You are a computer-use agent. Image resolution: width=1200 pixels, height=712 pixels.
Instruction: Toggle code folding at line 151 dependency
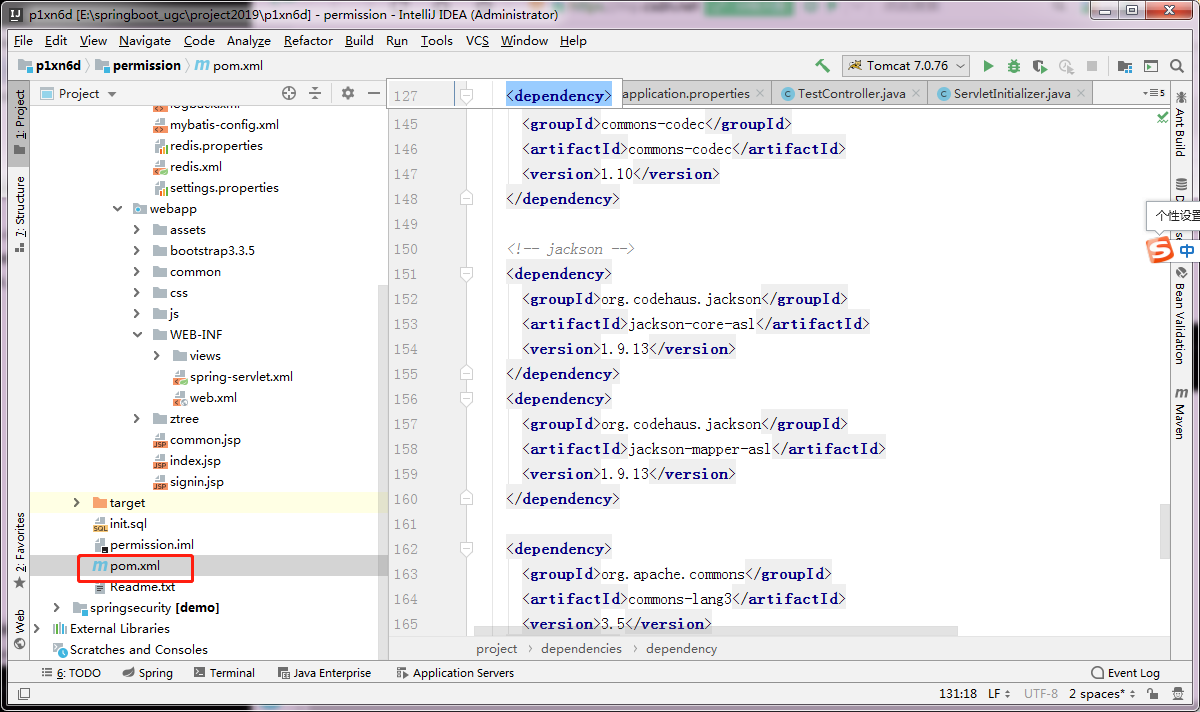[x=466, y=274]
